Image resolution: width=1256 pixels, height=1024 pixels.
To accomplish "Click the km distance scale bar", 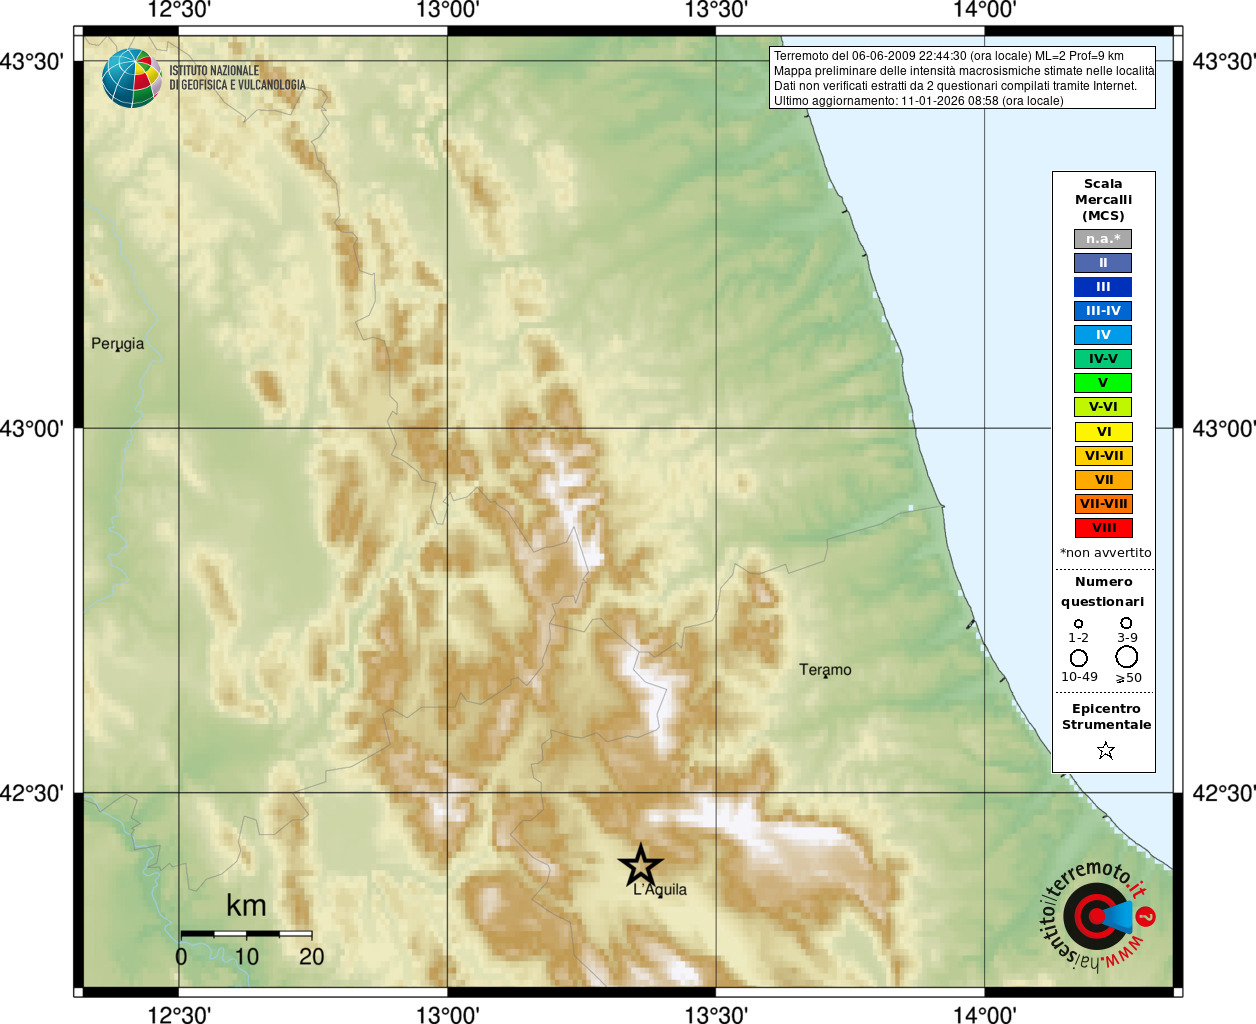I will click(x=246, y=934).
